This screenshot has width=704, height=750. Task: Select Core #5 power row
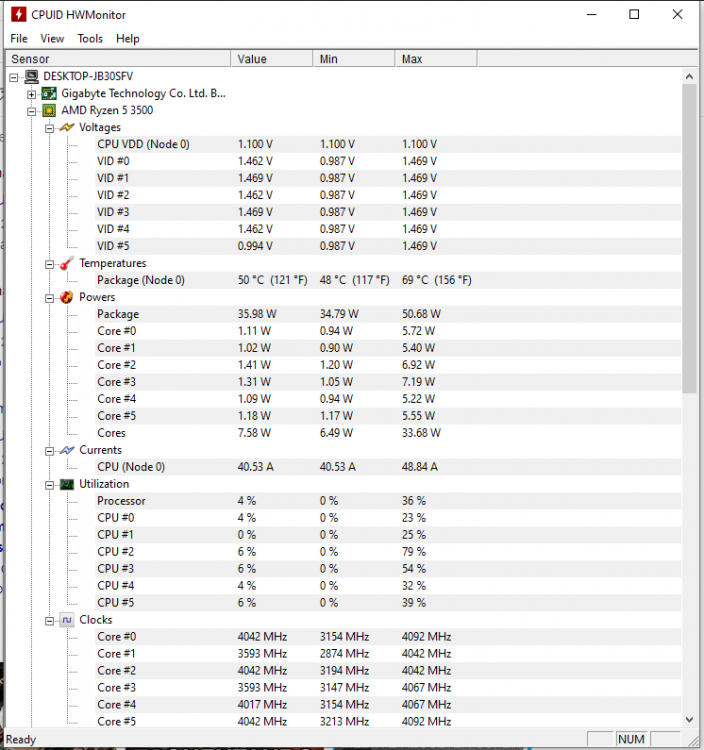pyautogui.click(x=388, y=416)
